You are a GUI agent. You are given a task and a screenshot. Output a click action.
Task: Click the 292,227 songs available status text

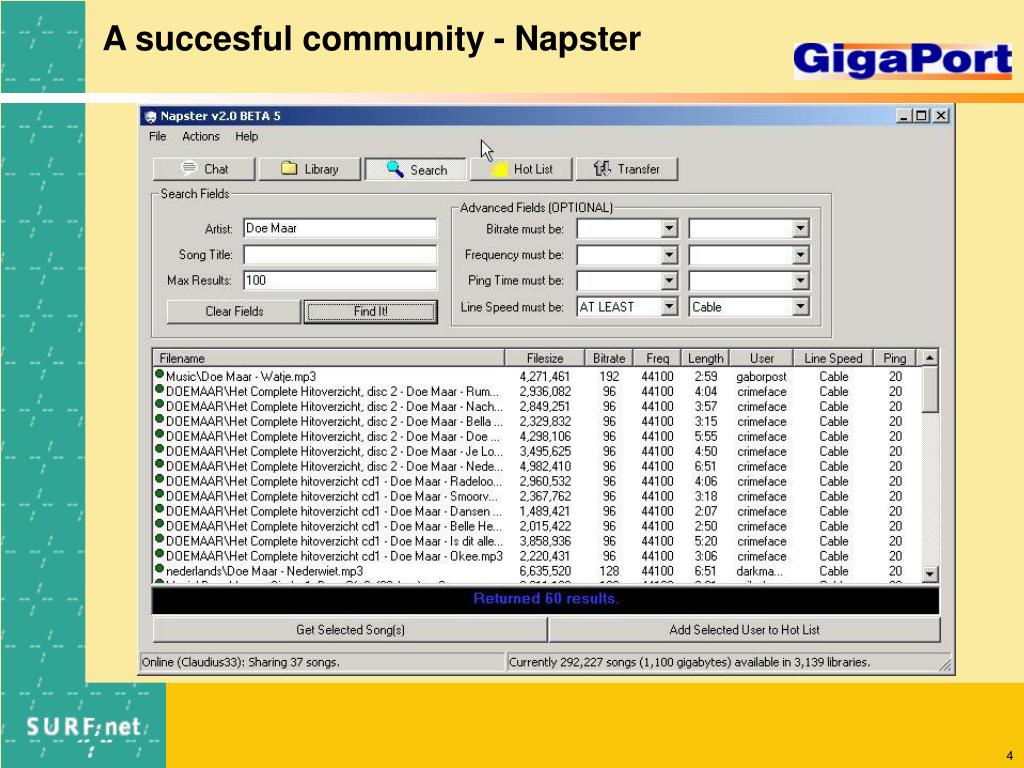point(689,662)
